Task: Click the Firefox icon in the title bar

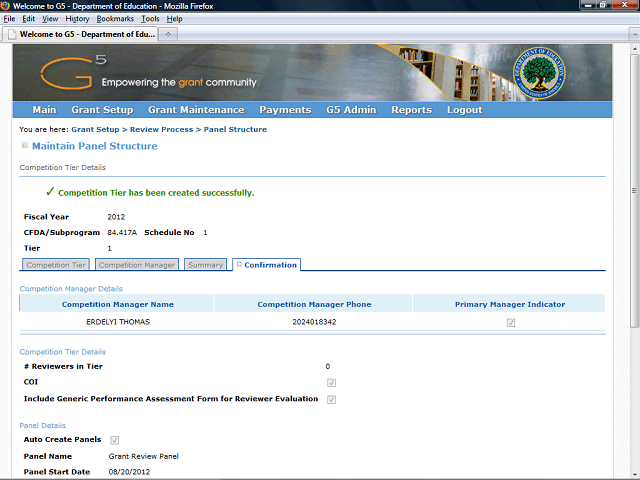Action: 5,6
